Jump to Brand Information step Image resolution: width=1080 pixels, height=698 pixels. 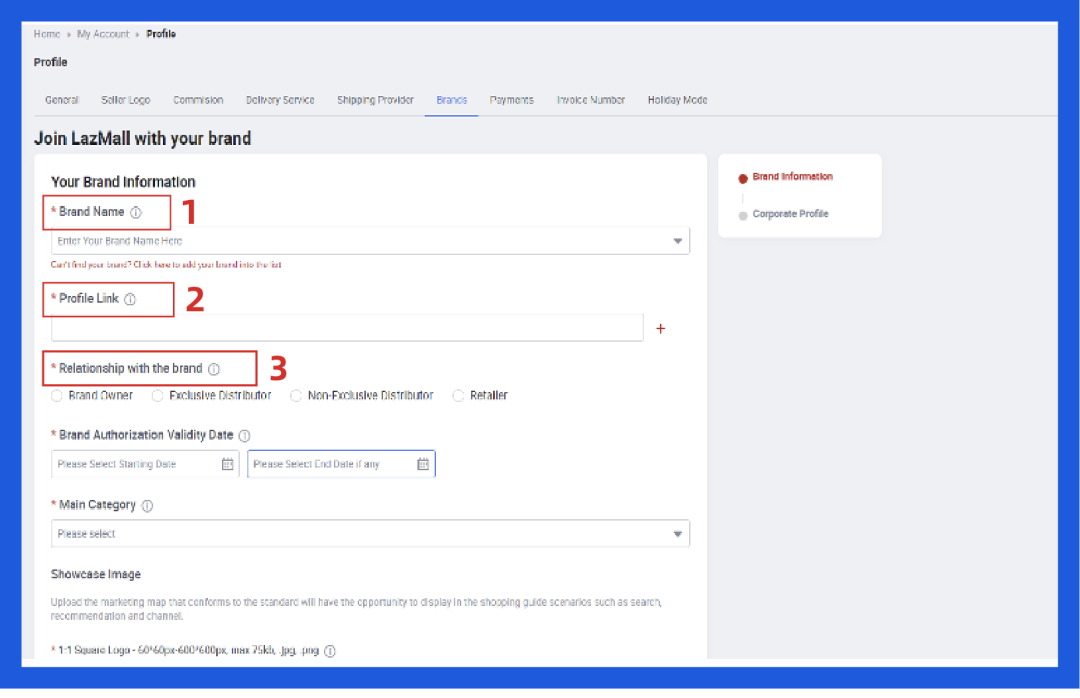click(x=792, y=177)
